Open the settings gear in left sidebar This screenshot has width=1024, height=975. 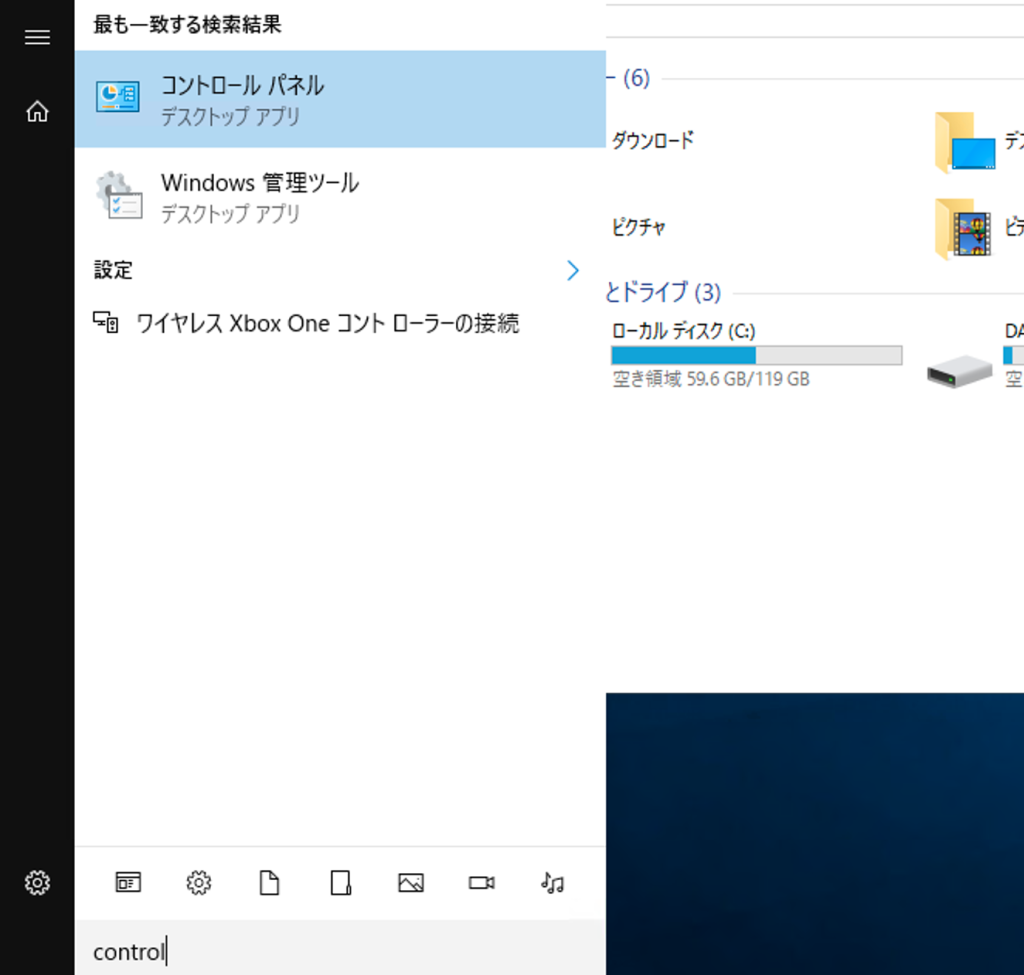coord(37,883)
